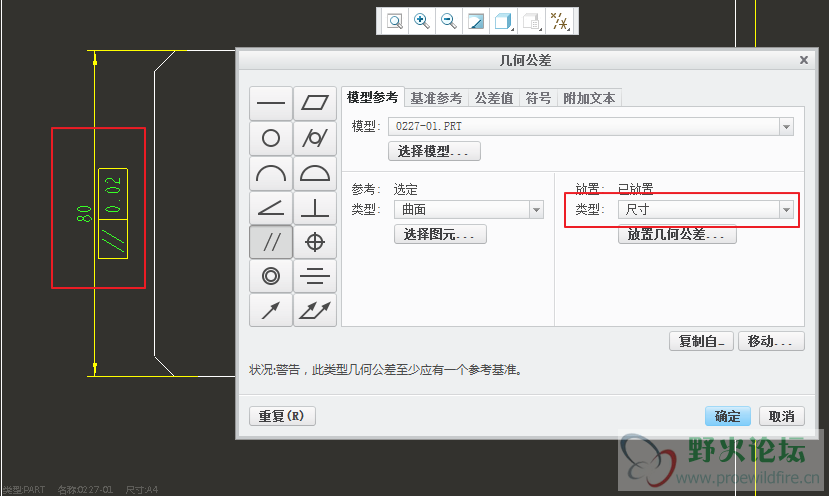Switch to the 模型参考 tab
The width and height of the screenshot is (829, 496).
pyautogui.click(x=372, y=98)
